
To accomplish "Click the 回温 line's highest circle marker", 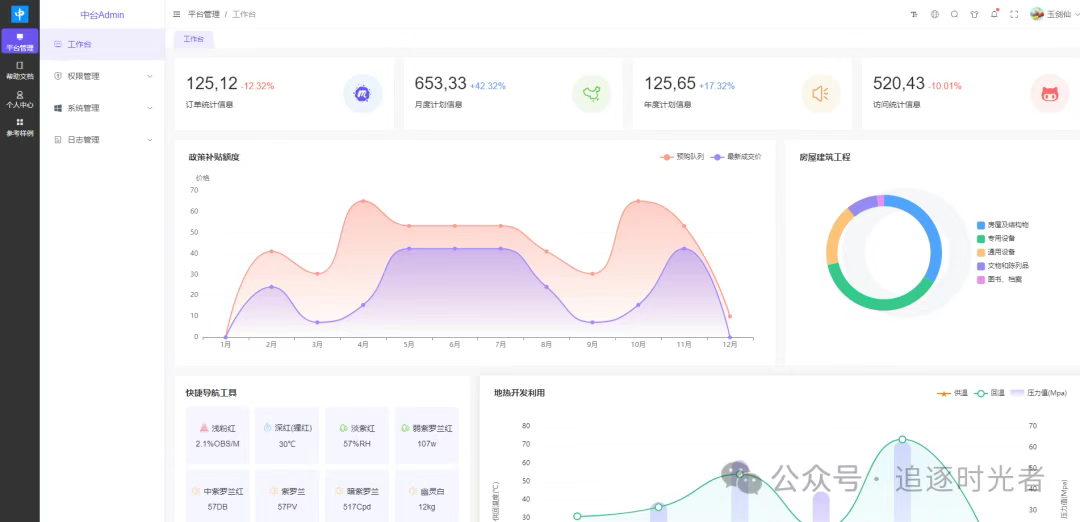I will [902, 439].
